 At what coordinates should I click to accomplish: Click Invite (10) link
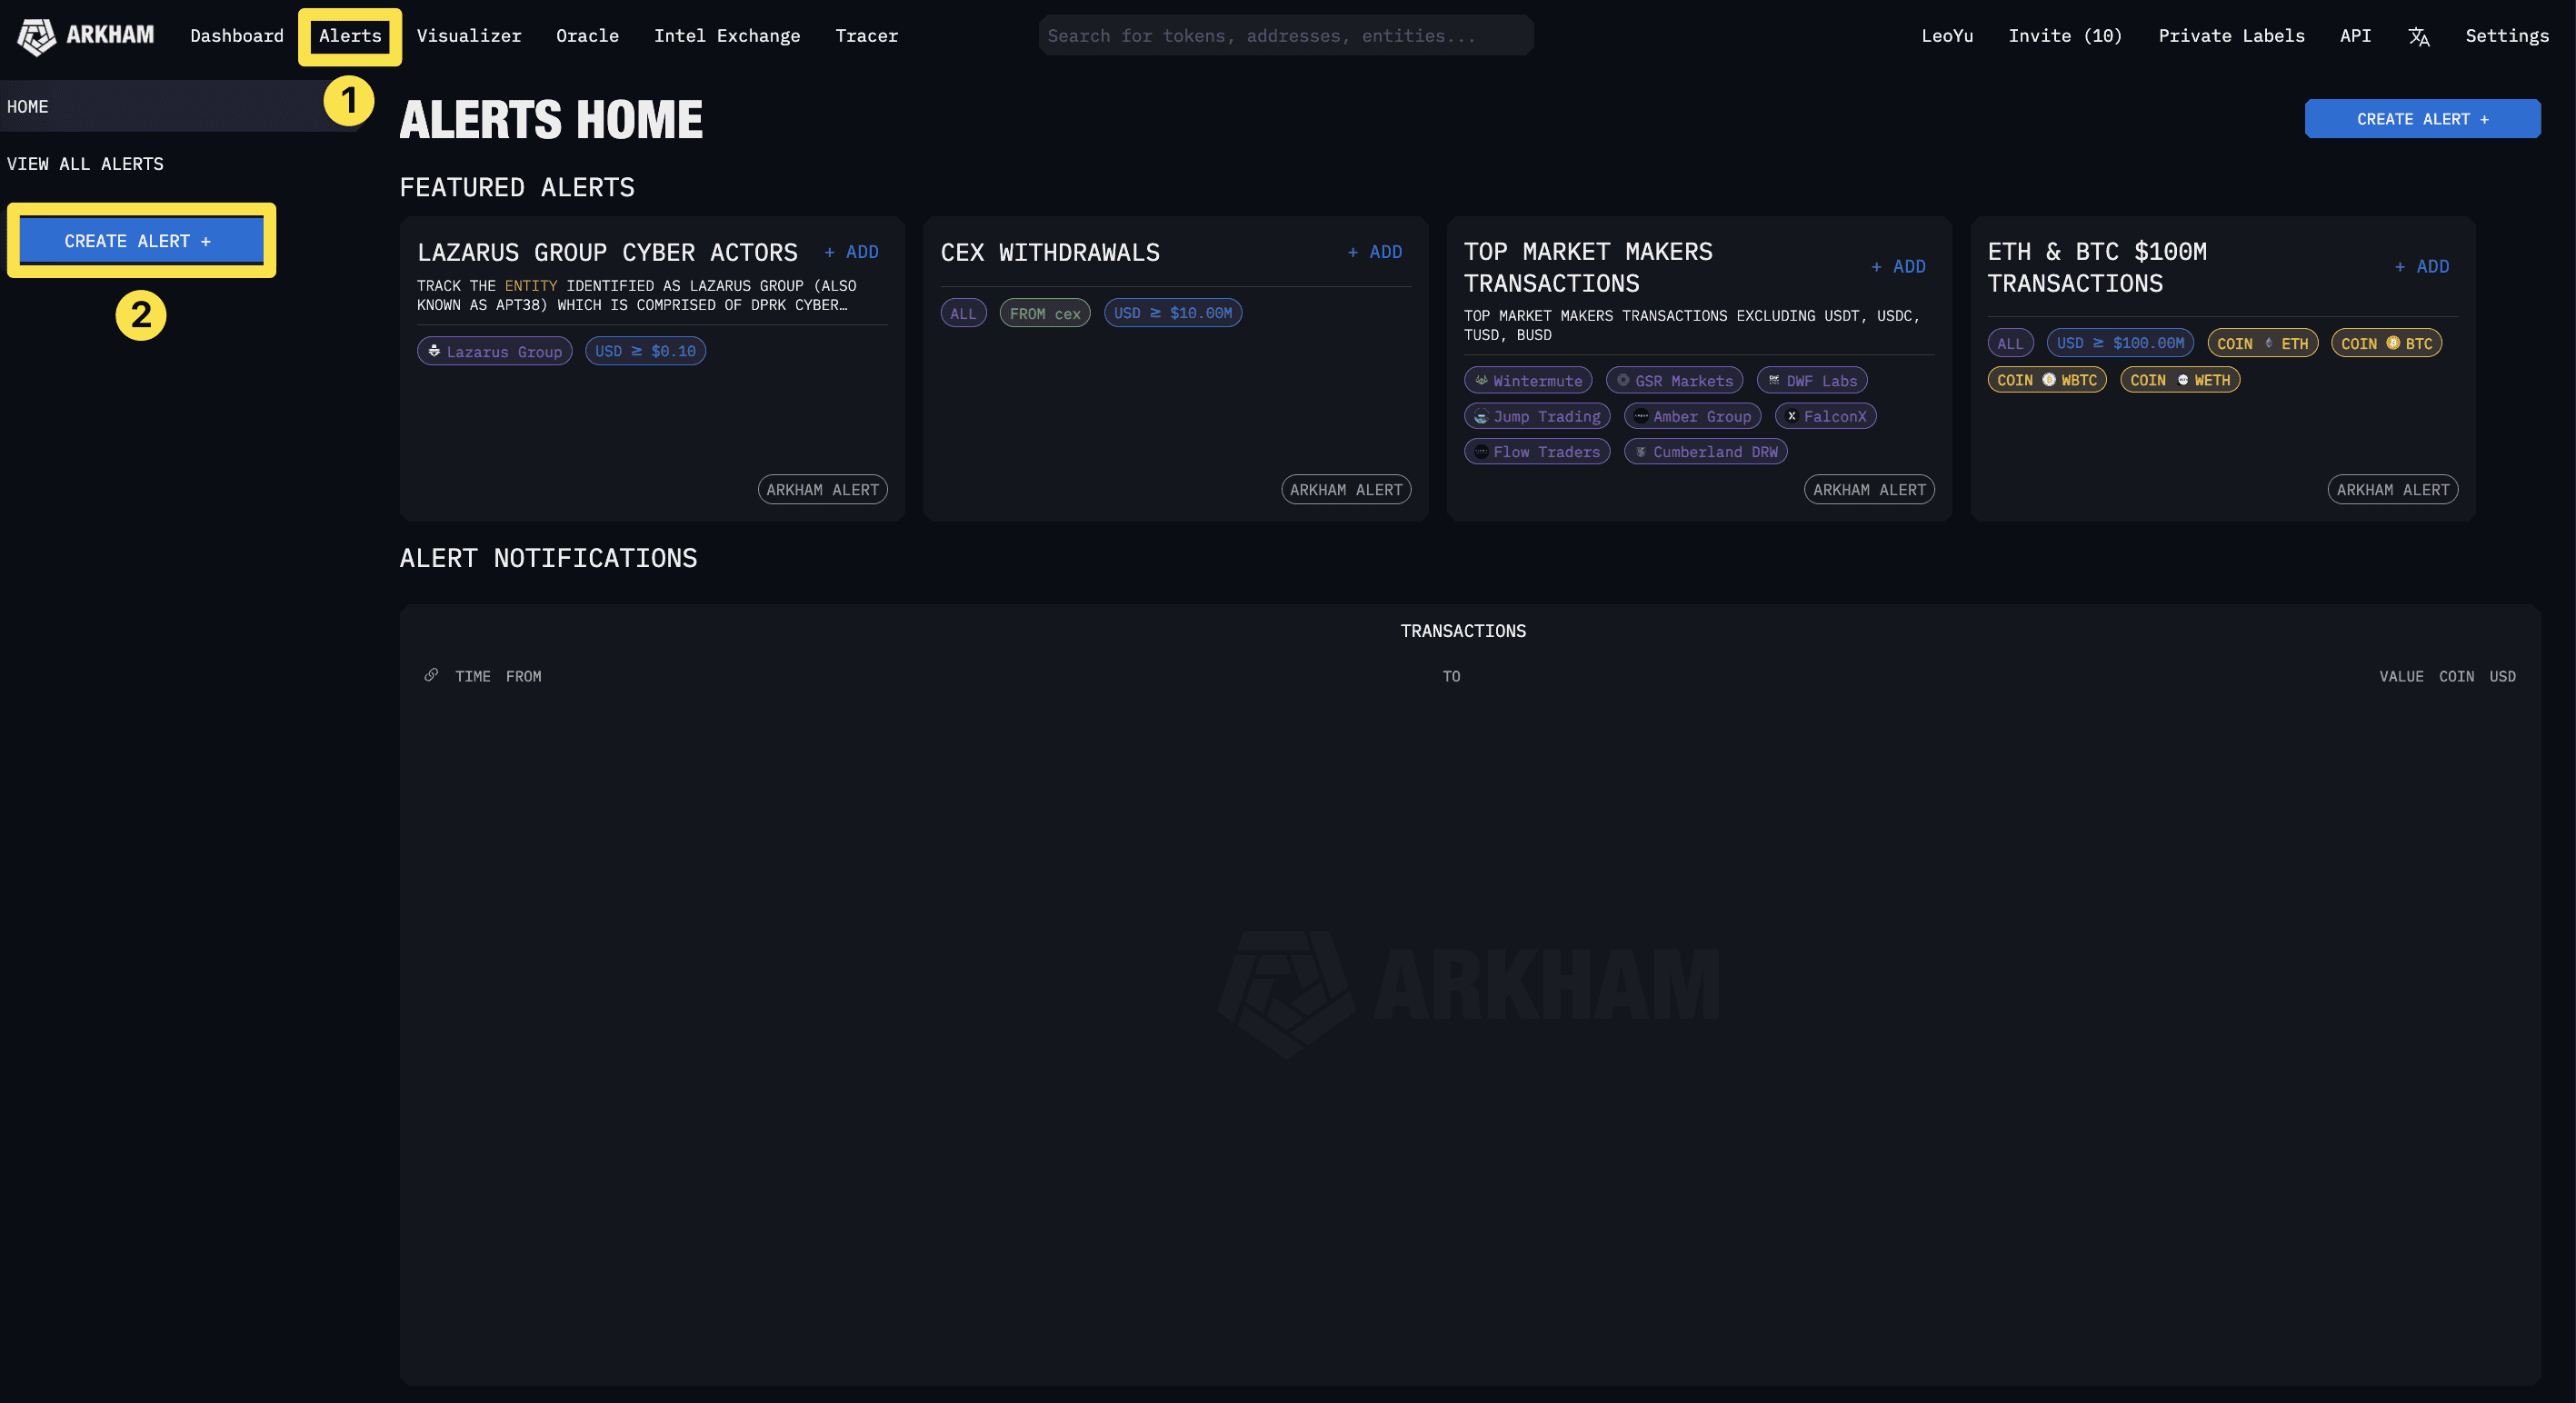point(2065,36)
